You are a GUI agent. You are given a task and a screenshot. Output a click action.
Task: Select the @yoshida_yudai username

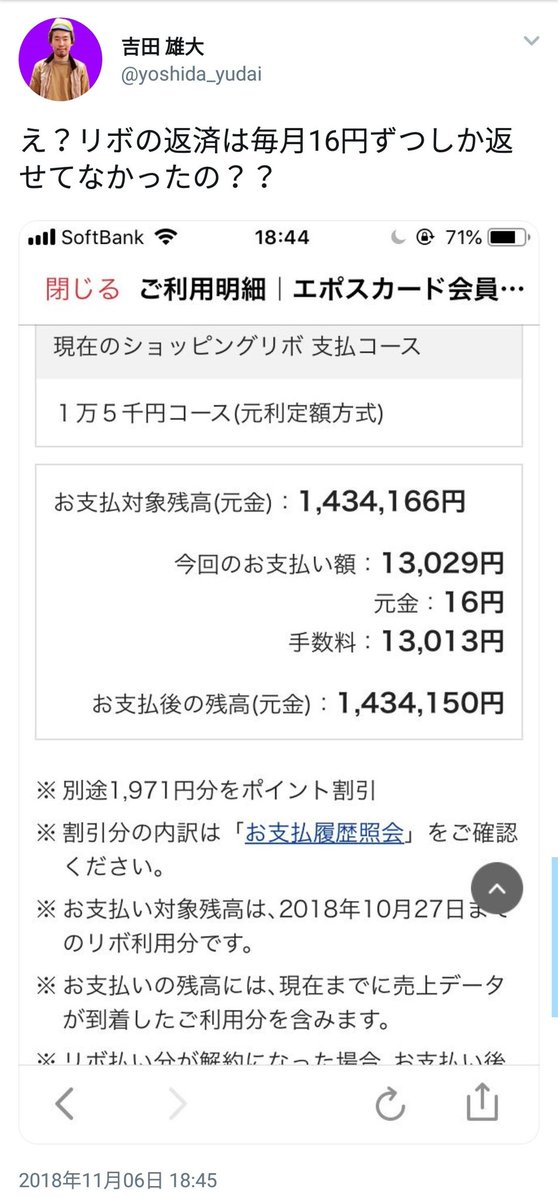[x=192, y=74]
